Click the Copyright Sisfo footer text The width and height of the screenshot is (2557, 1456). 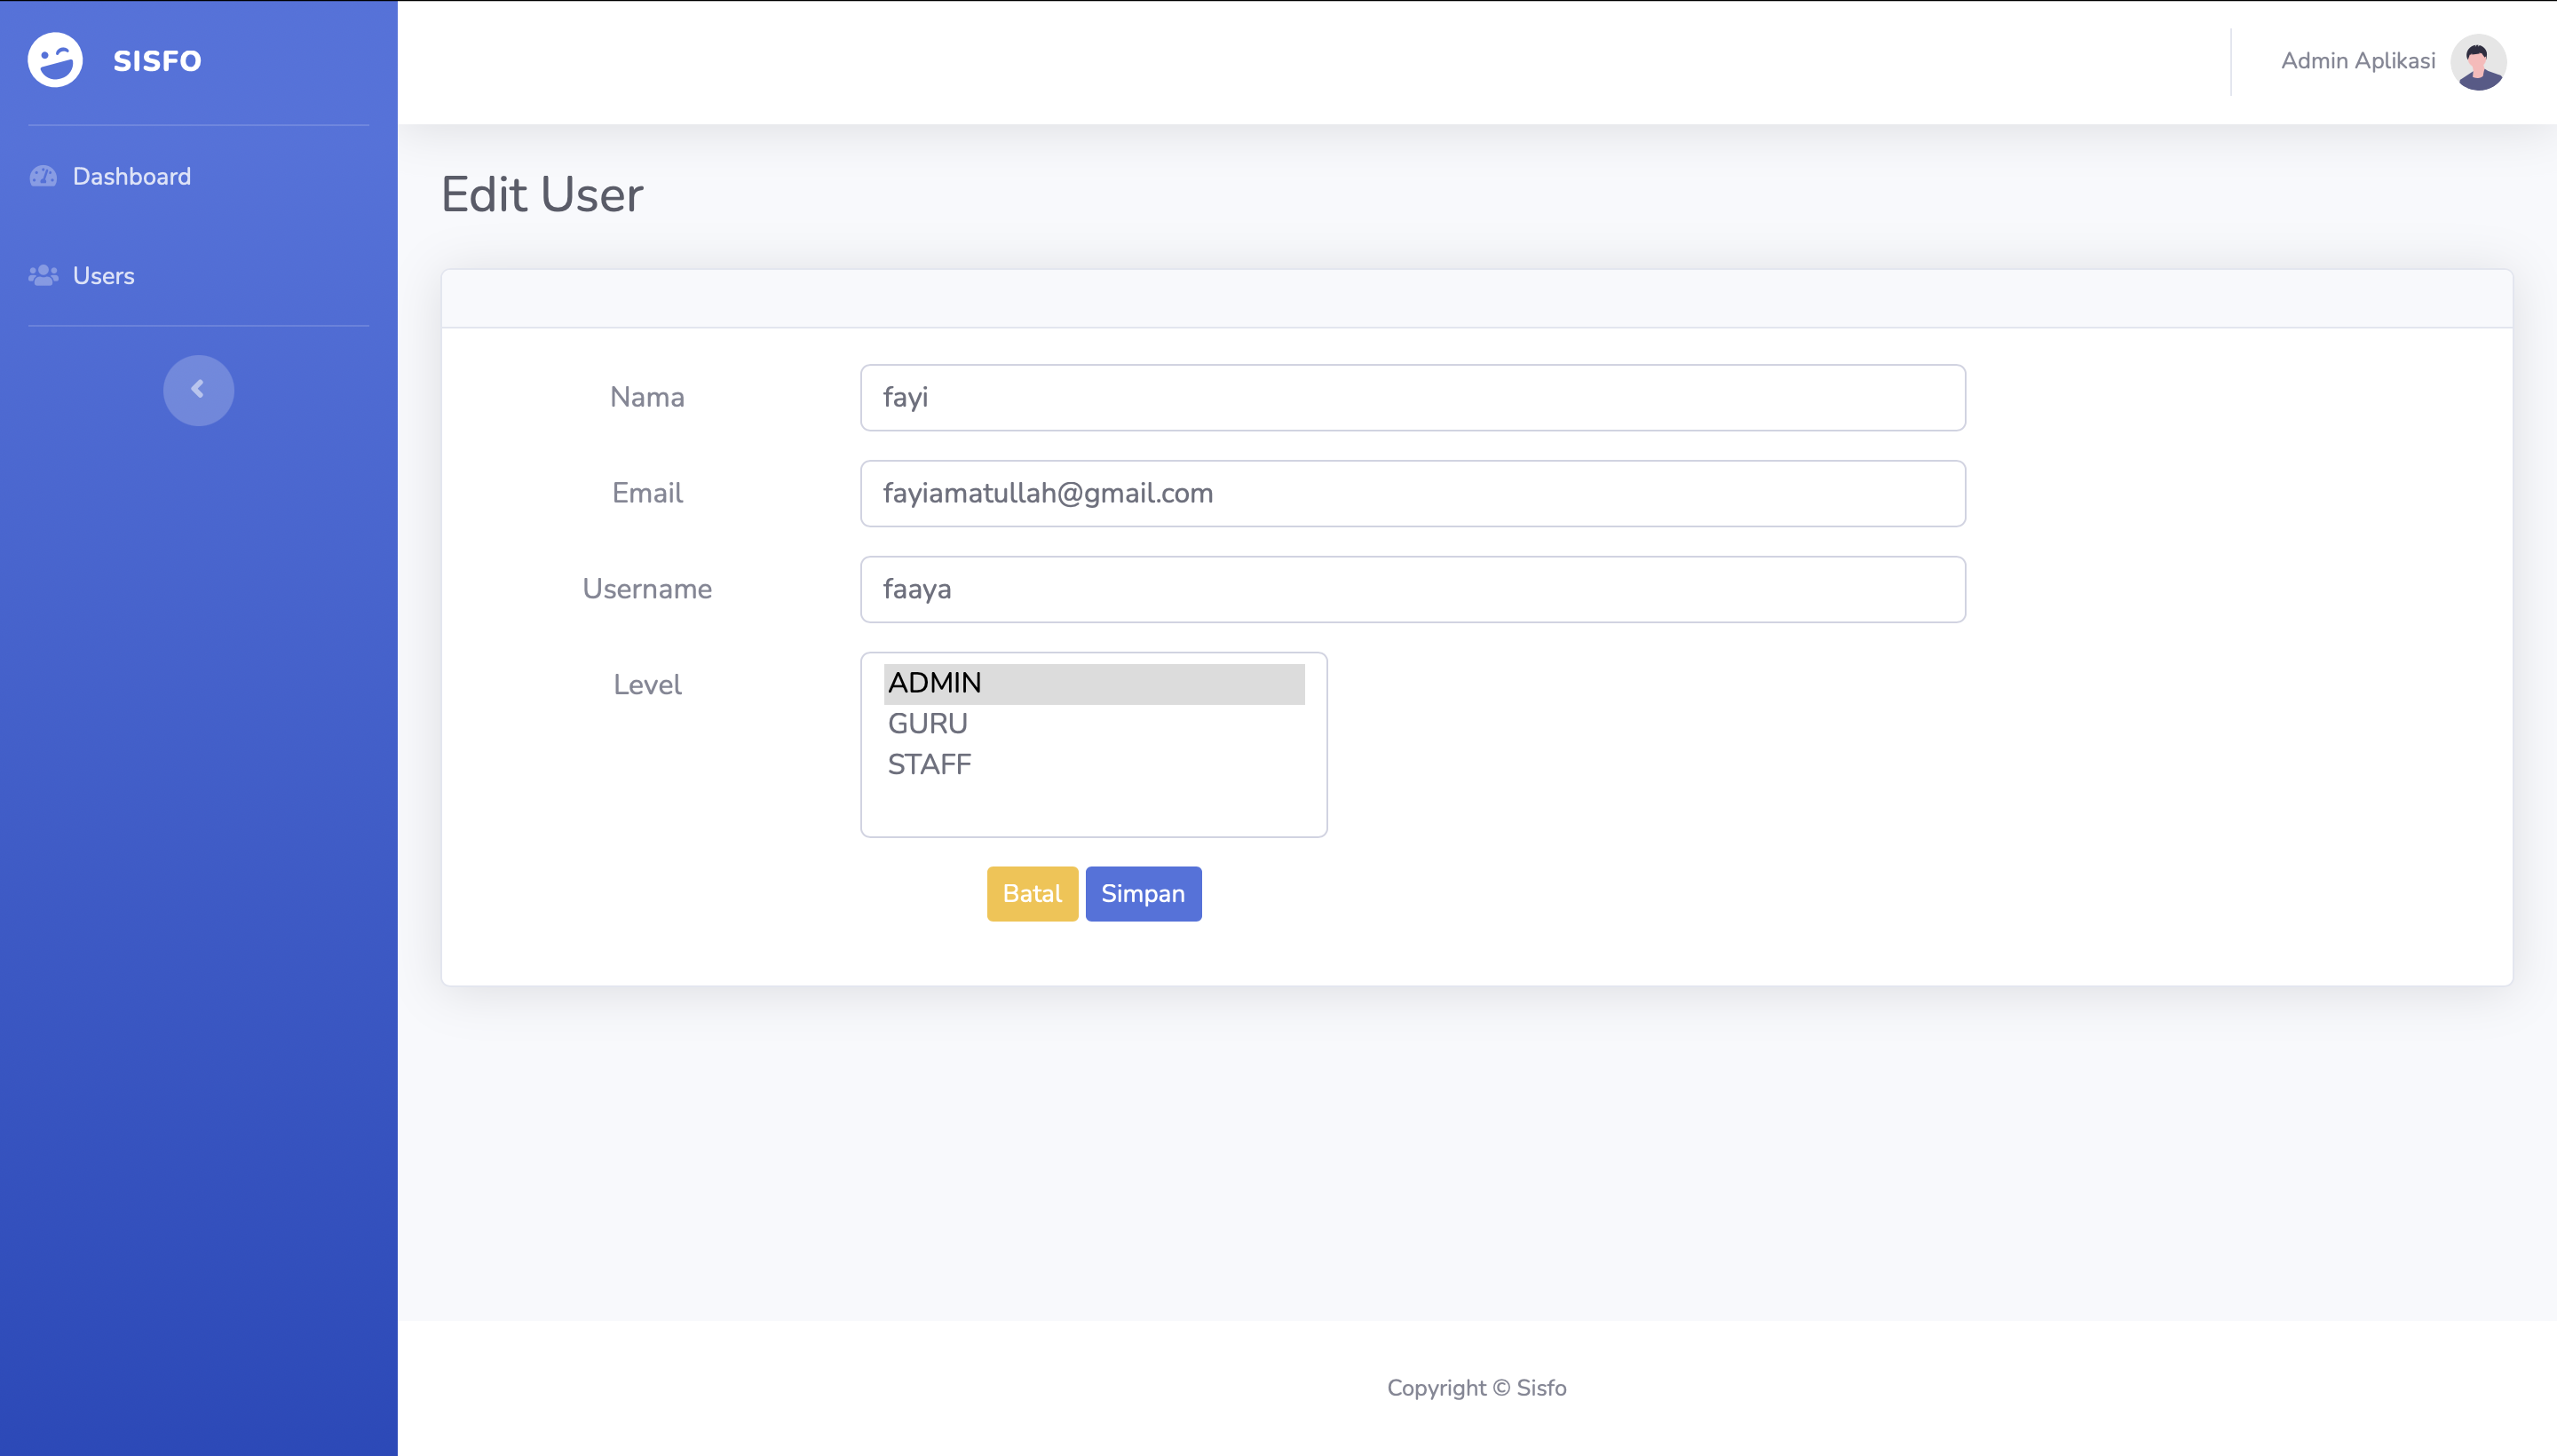[x=1476, y=1388]
